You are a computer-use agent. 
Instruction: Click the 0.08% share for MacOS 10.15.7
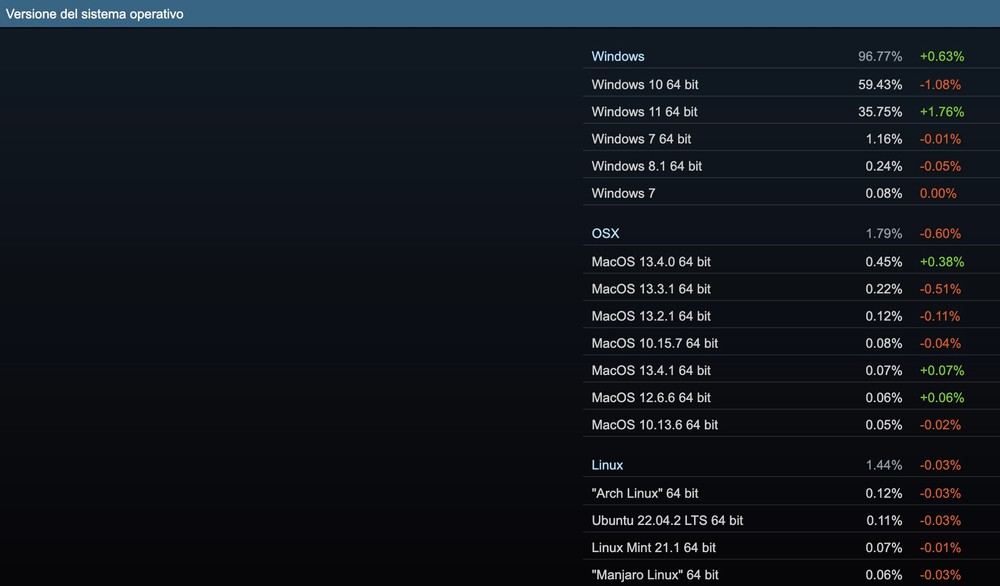point(884,343)
